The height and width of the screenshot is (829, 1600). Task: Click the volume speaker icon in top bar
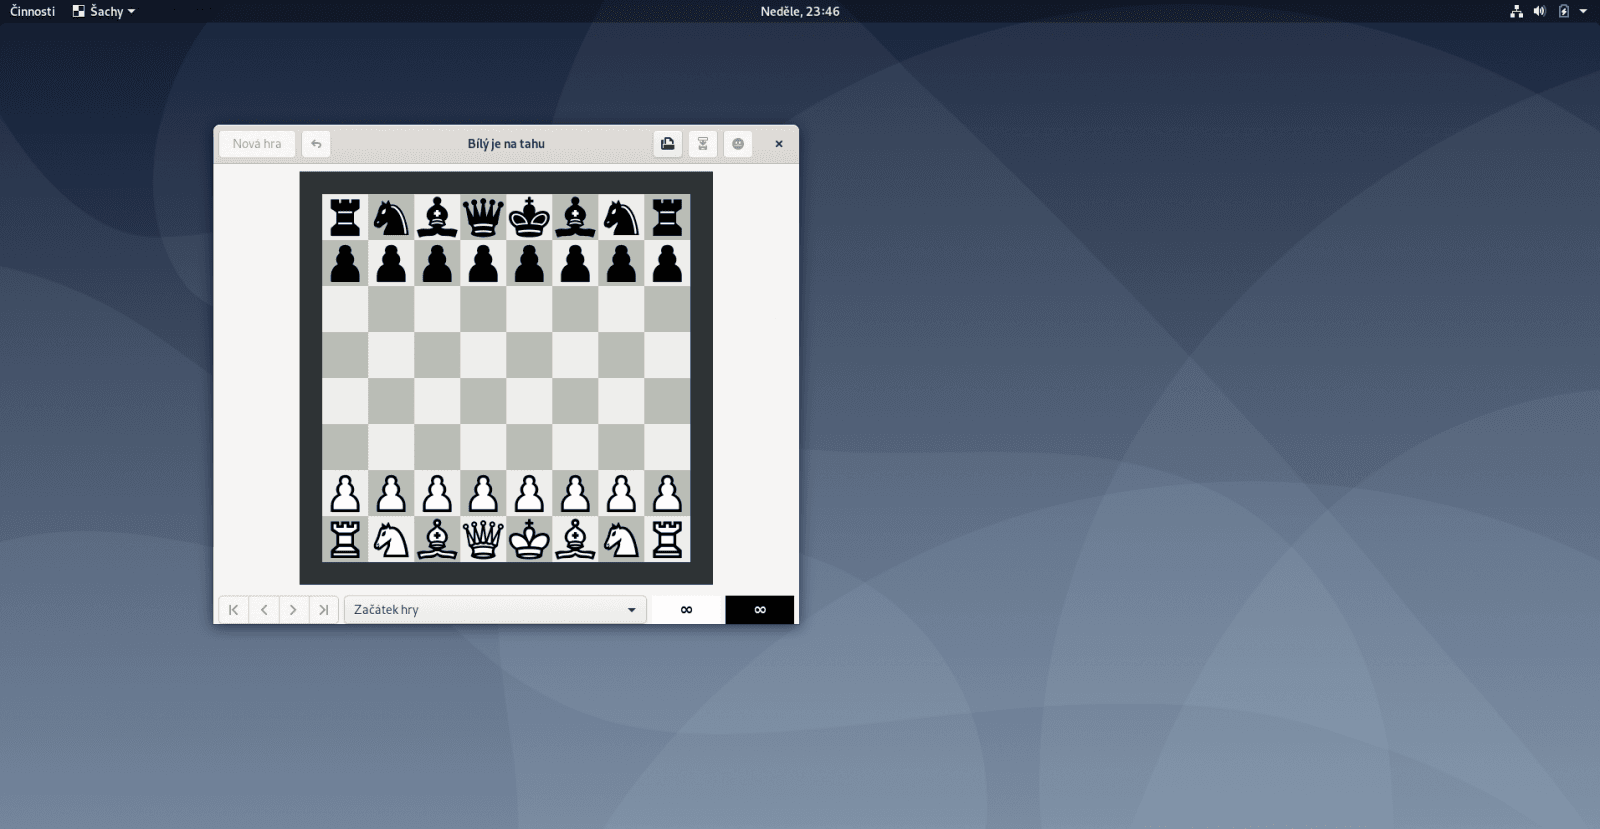pos(1540,11)
